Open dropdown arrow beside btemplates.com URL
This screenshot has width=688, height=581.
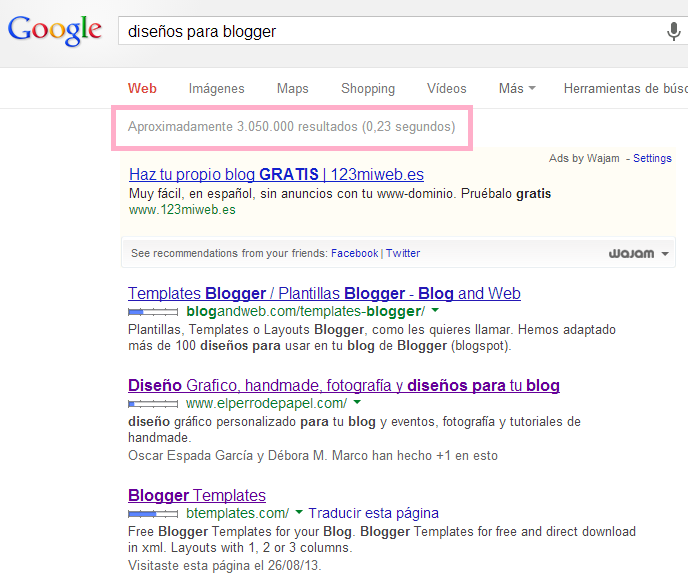(299, 512)
